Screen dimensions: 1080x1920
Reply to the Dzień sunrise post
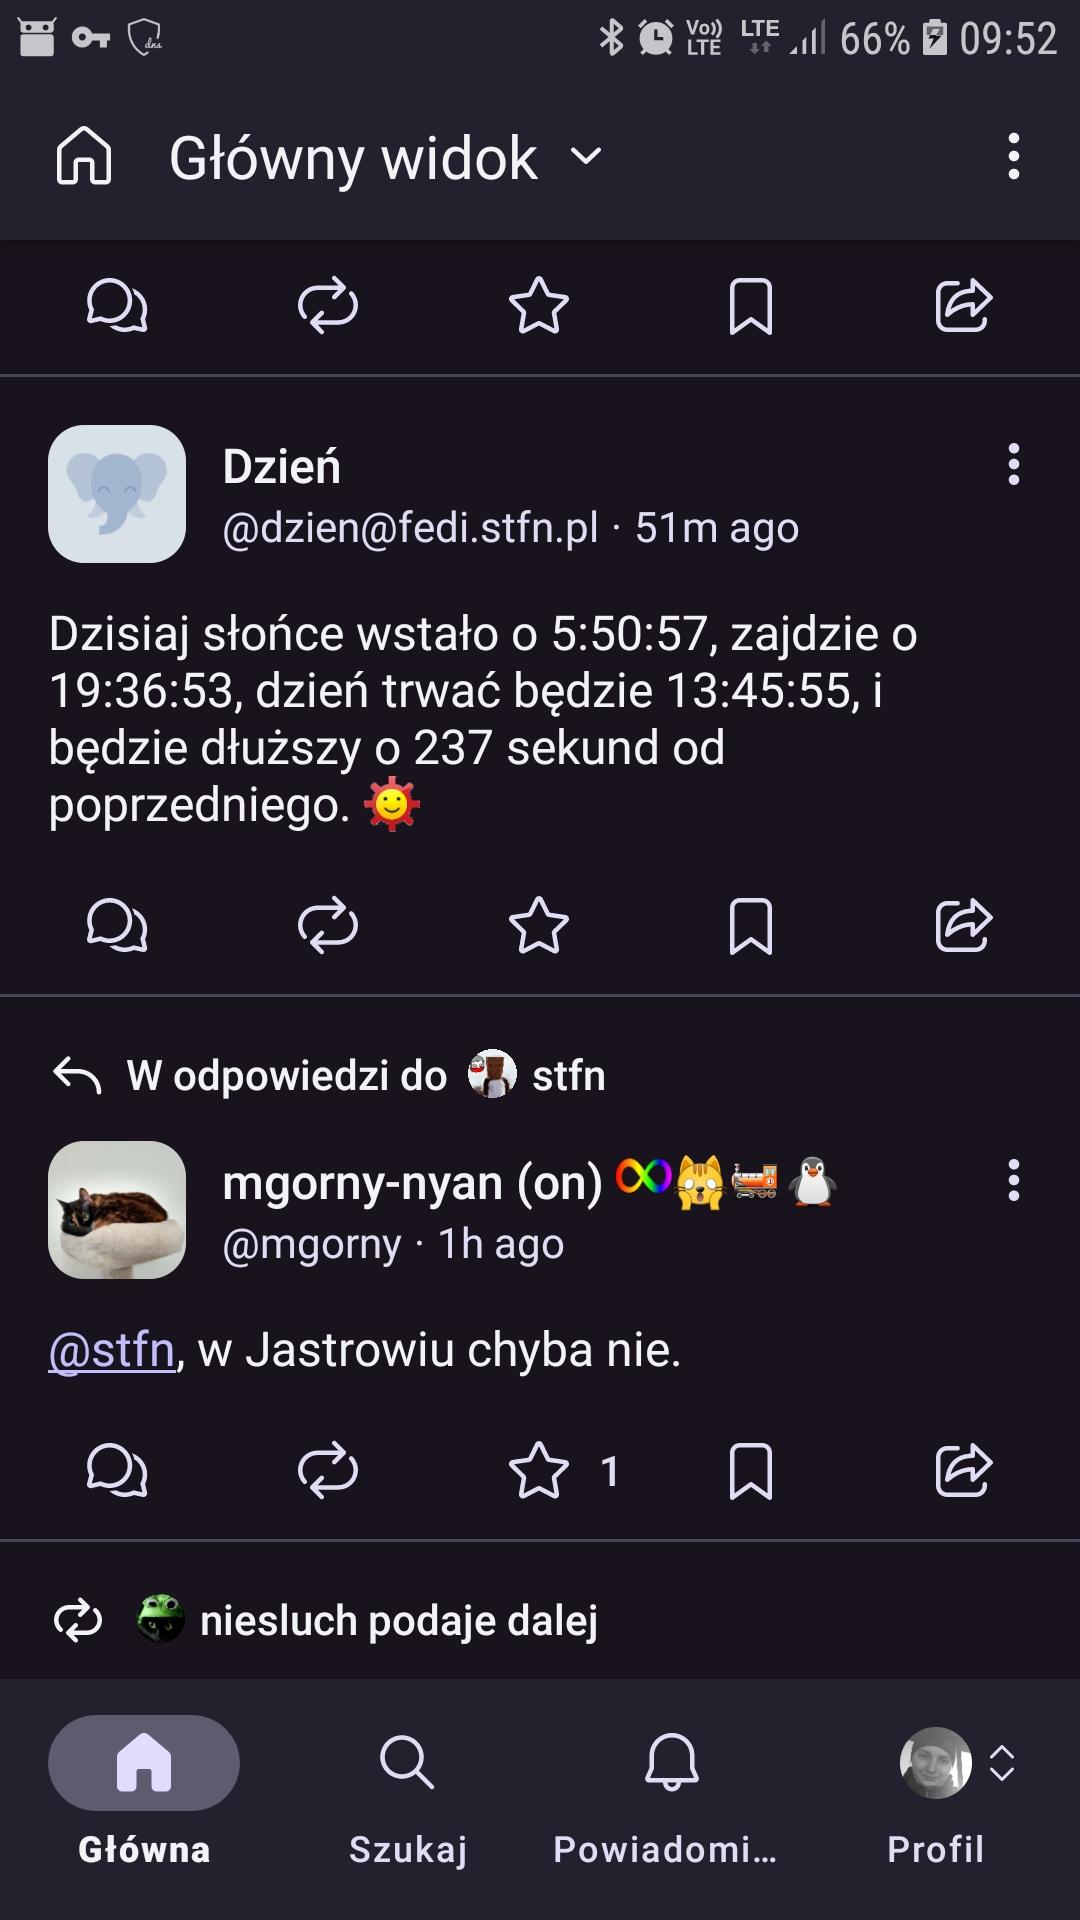click(x=117, y=925)
